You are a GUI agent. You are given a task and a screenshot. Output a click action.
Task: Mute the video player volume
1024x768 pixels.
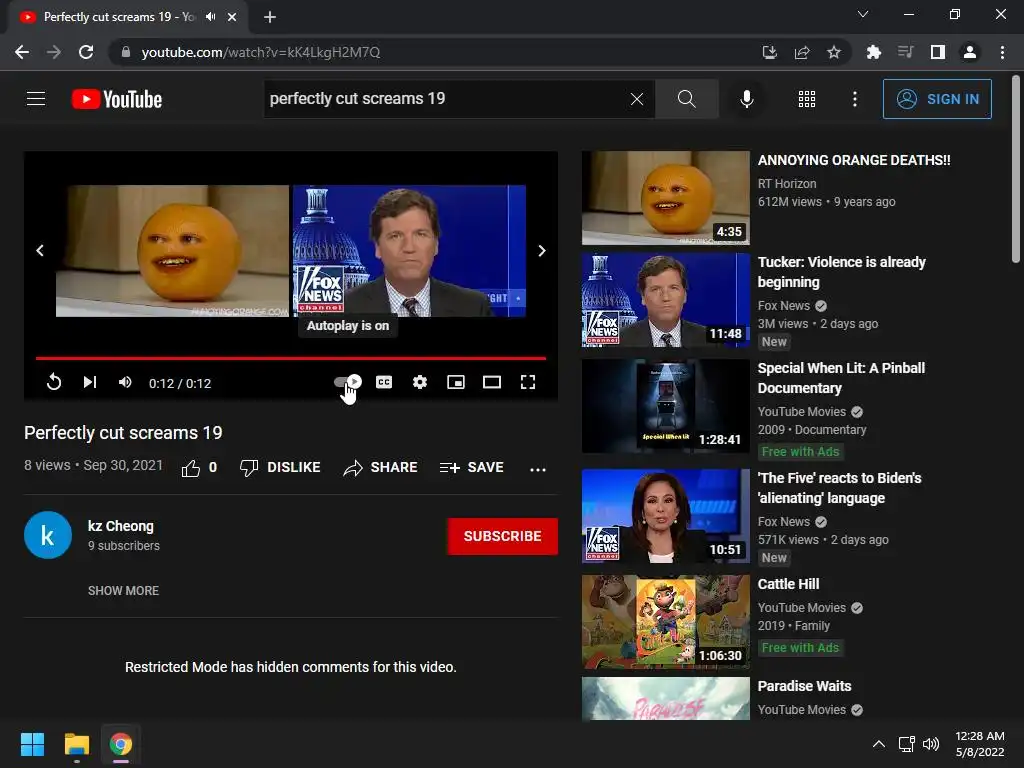point(125,382)
